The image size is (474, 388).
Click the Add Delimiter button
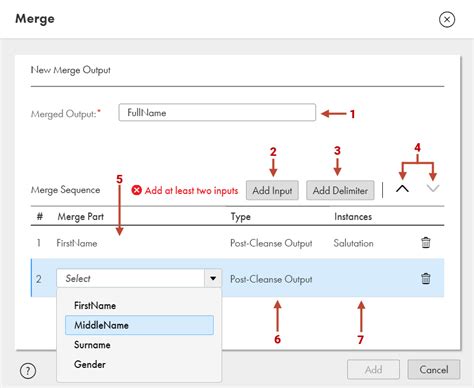(x=340, y=190)
